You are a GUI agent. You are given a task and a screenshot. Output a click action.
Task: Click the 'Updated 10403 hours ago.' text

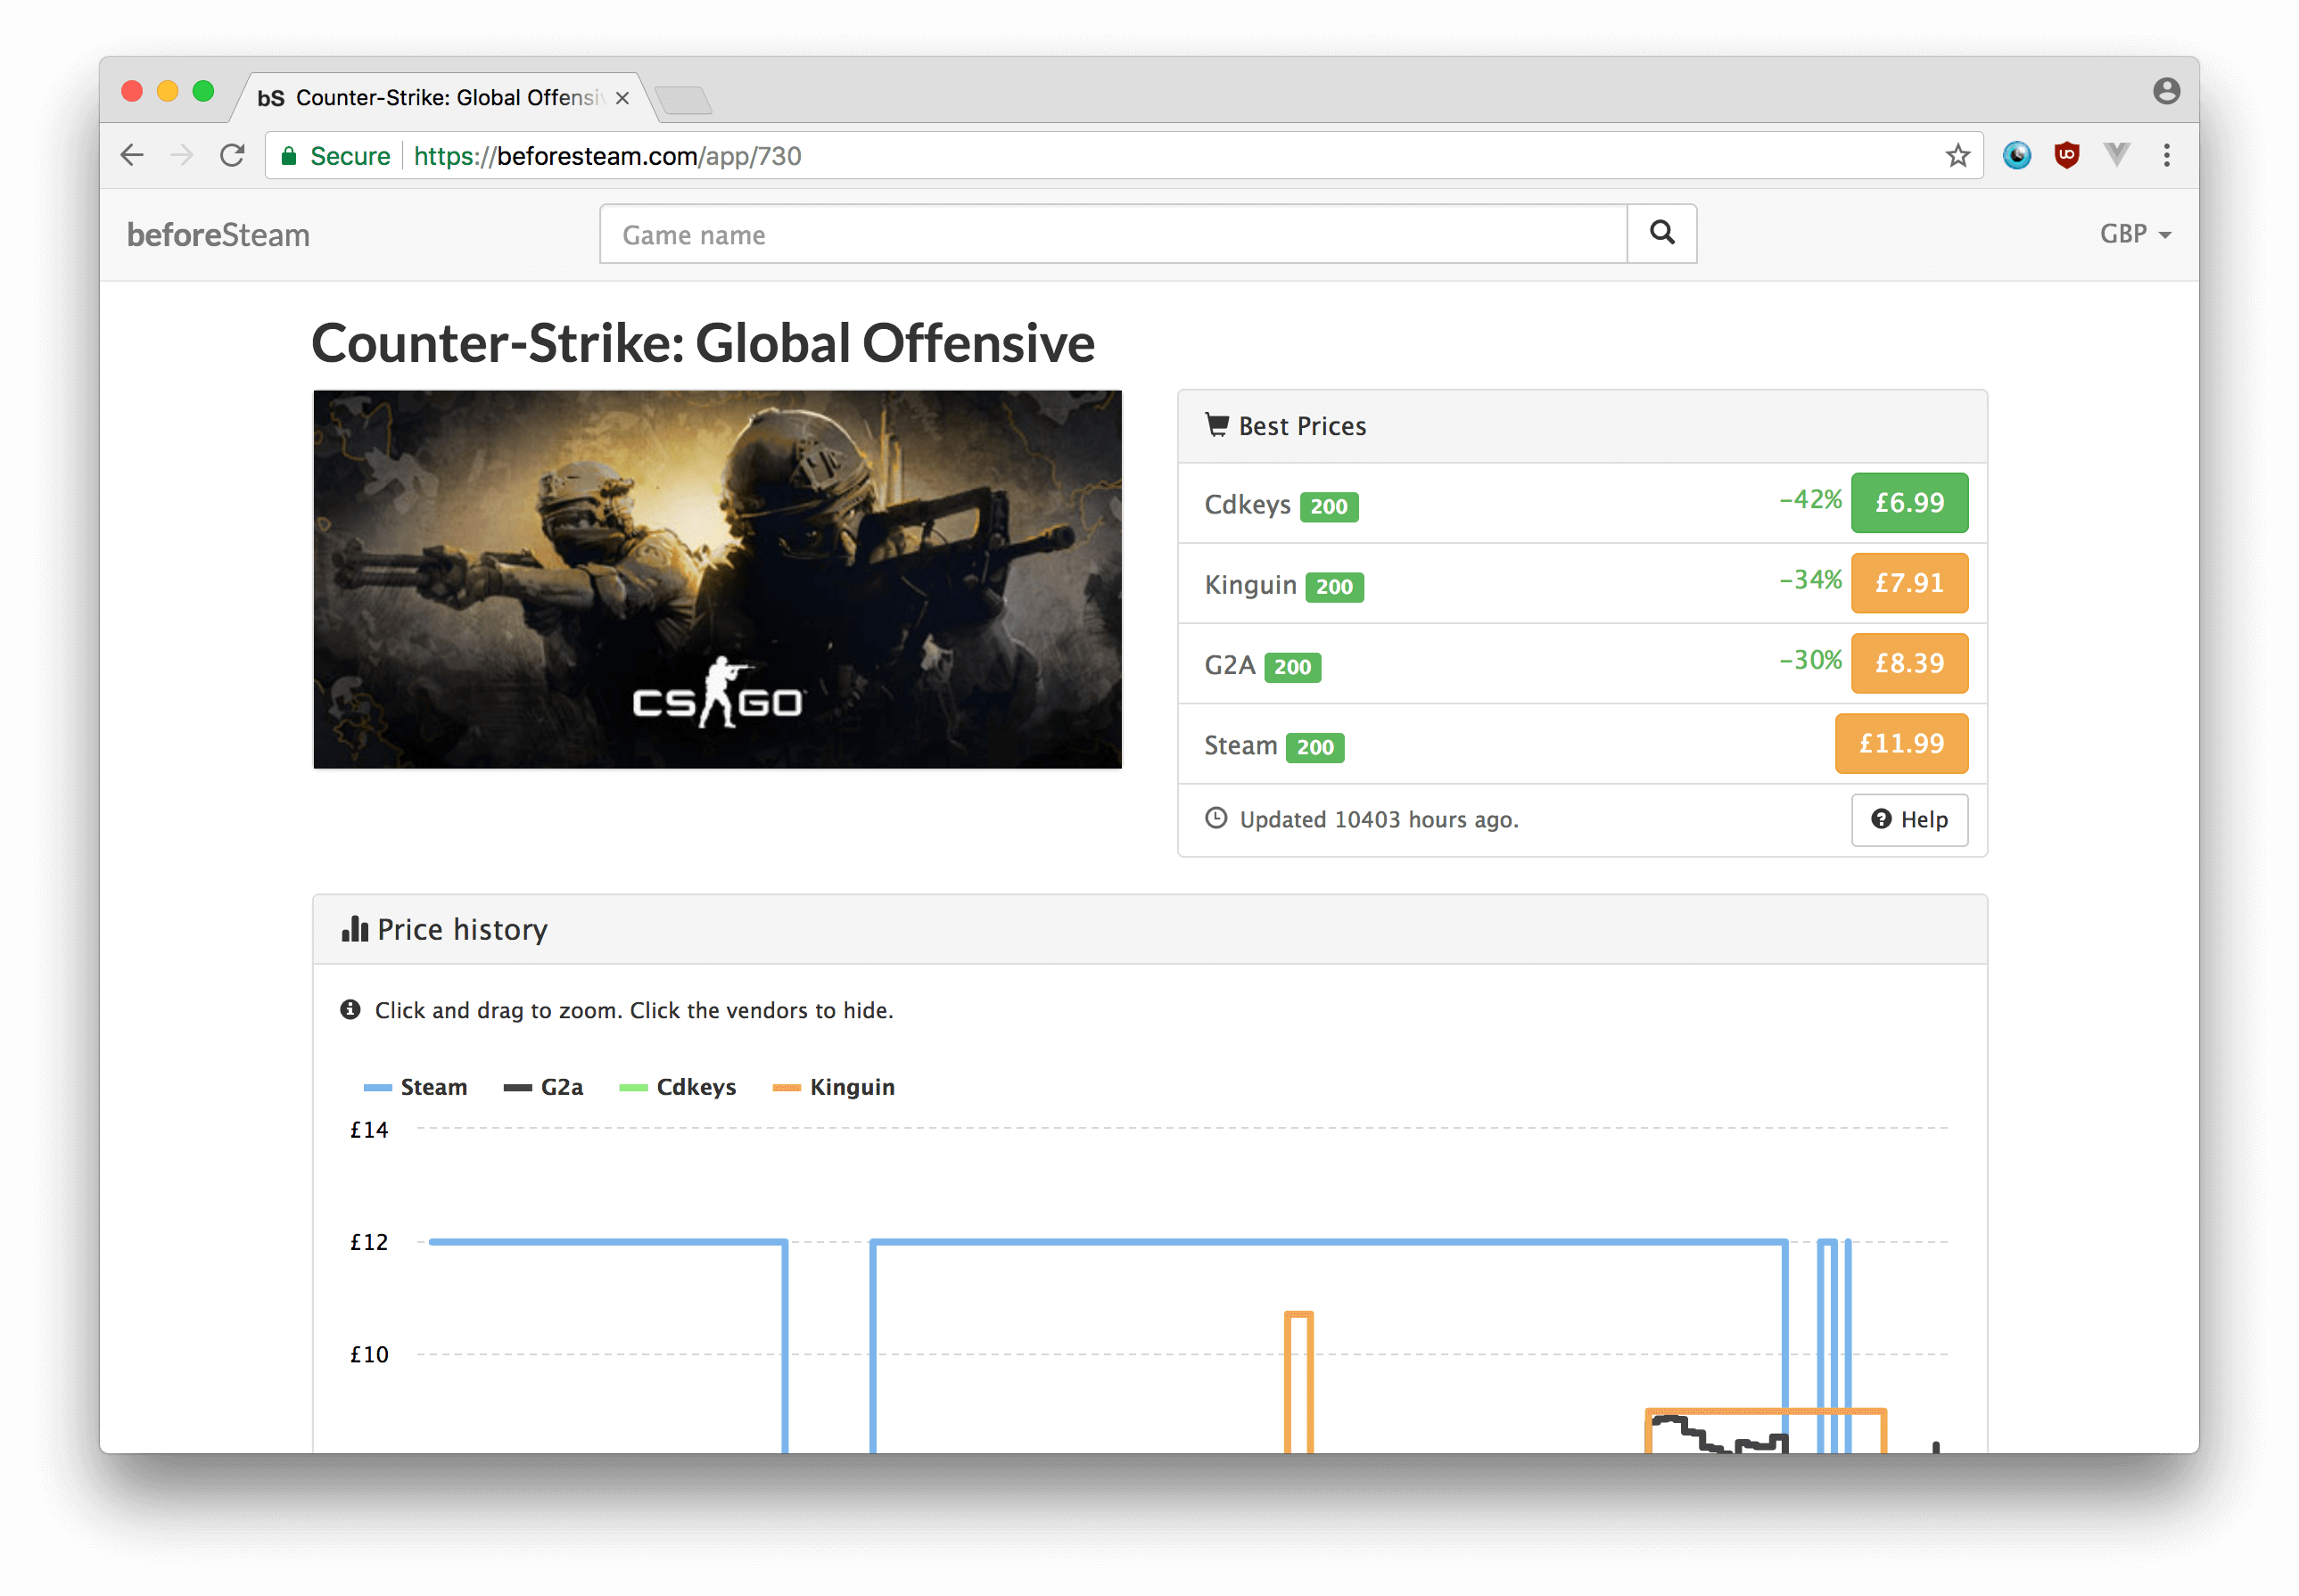point(1379,820)
